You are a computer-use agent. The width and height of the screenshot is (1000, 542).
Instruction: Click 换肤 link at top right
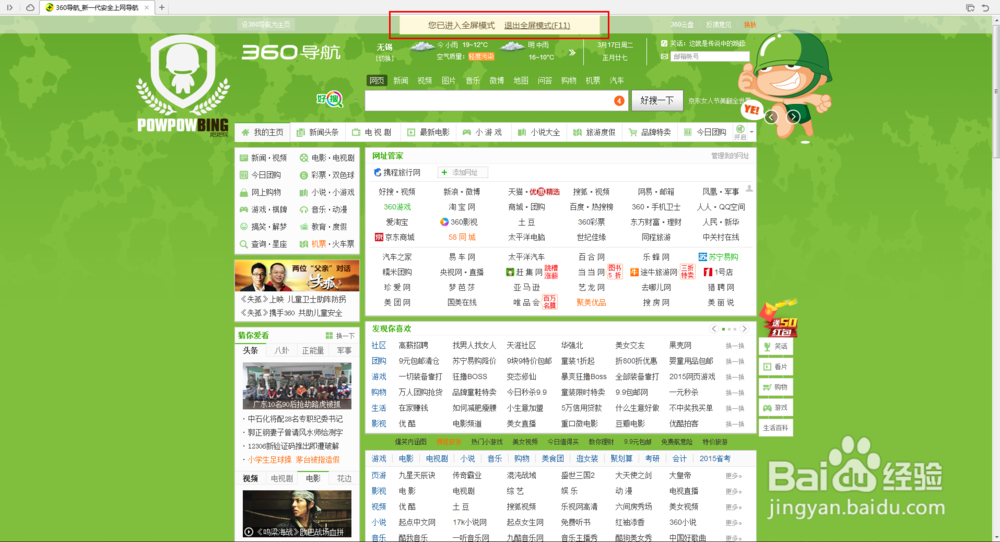750,25
